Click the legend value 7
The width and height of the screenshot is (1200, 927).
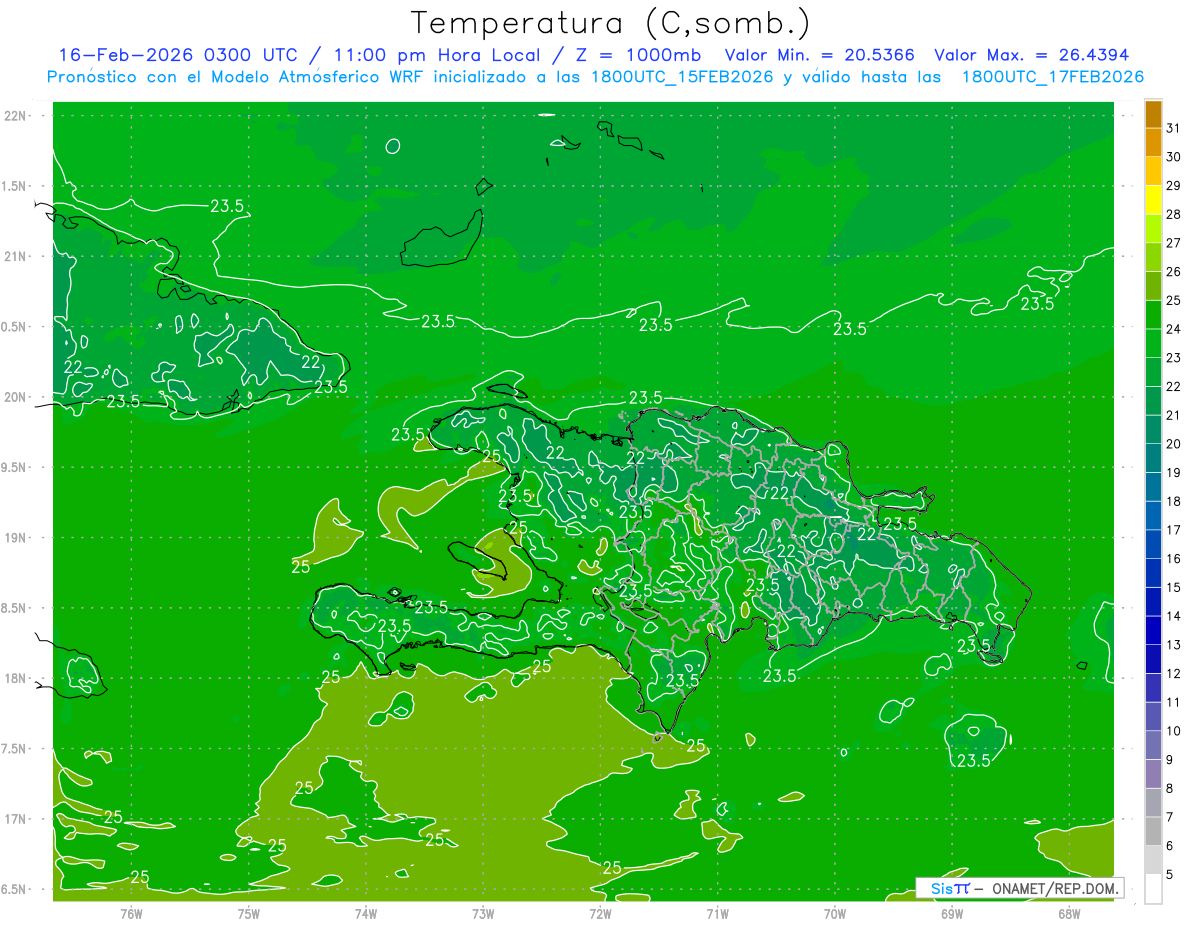(1169, 817)
